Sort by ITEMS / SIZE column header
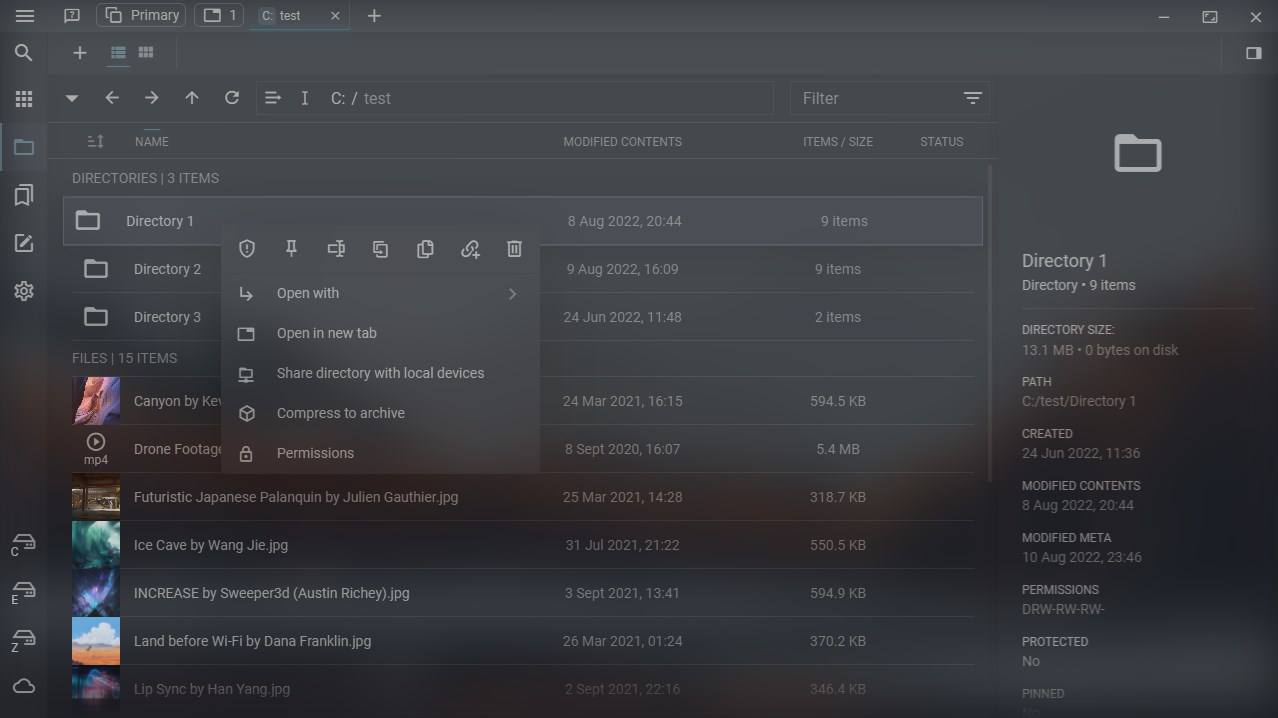 tap(838, 142)
